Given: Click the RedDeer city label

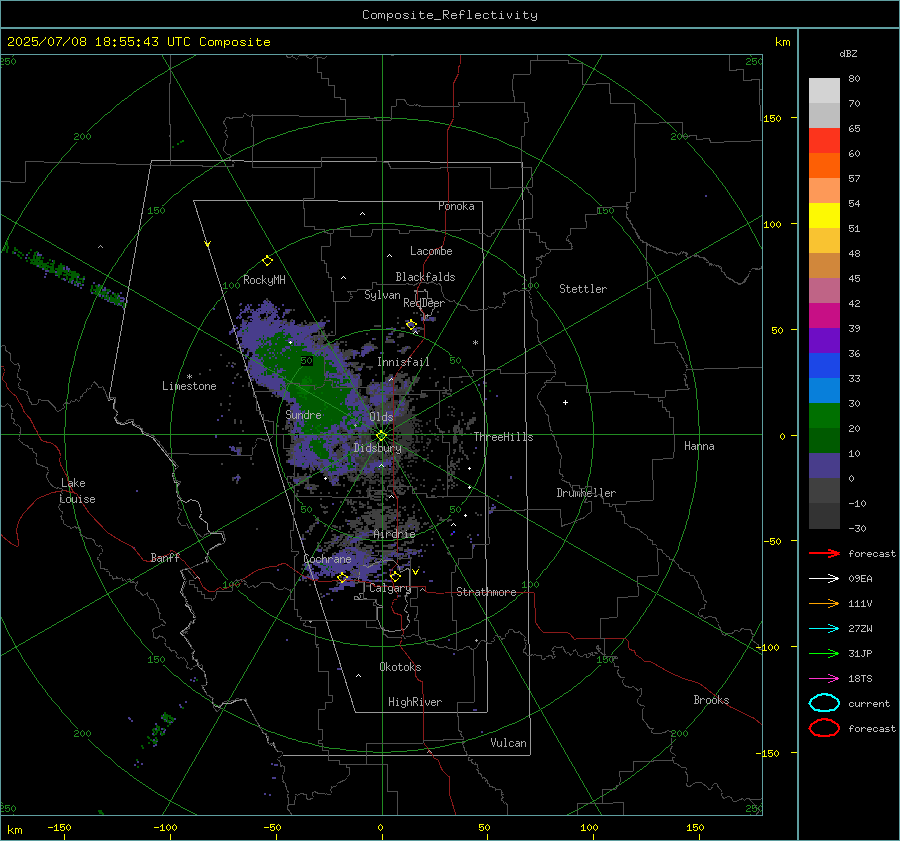Looking at the screenshot, I should pos(424,303).
